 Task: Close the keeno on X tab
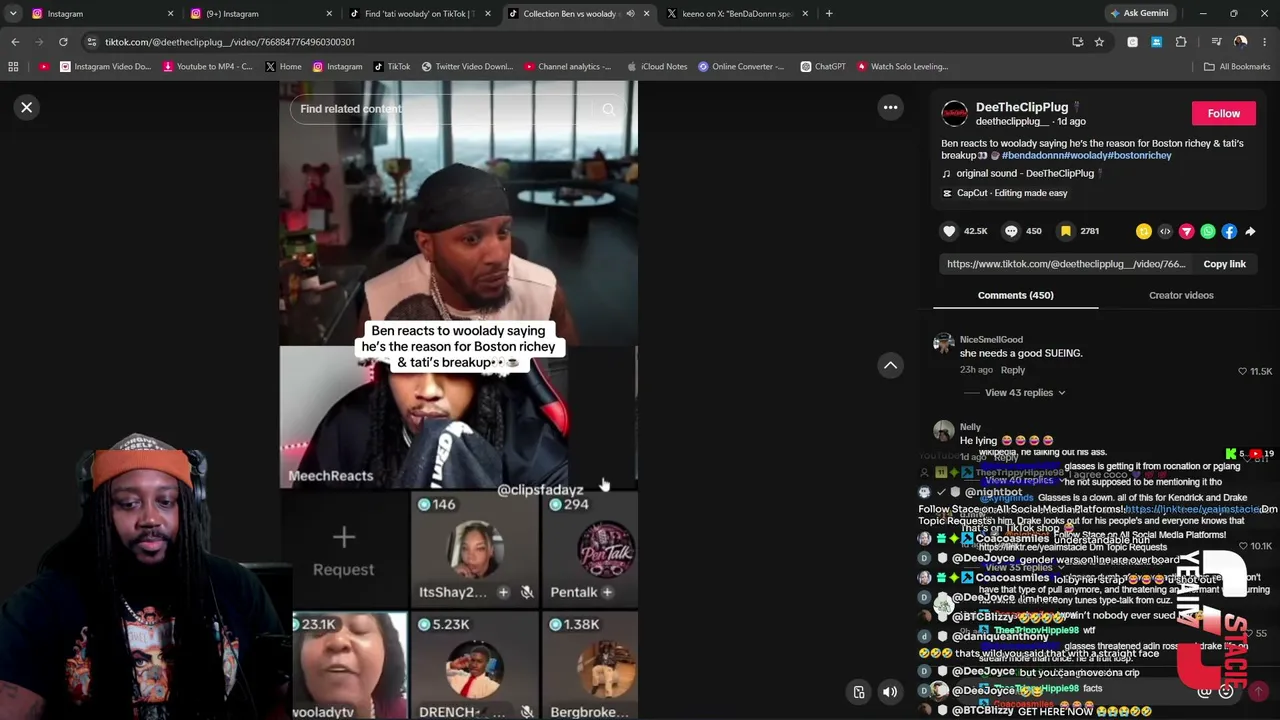pos(805,14)
